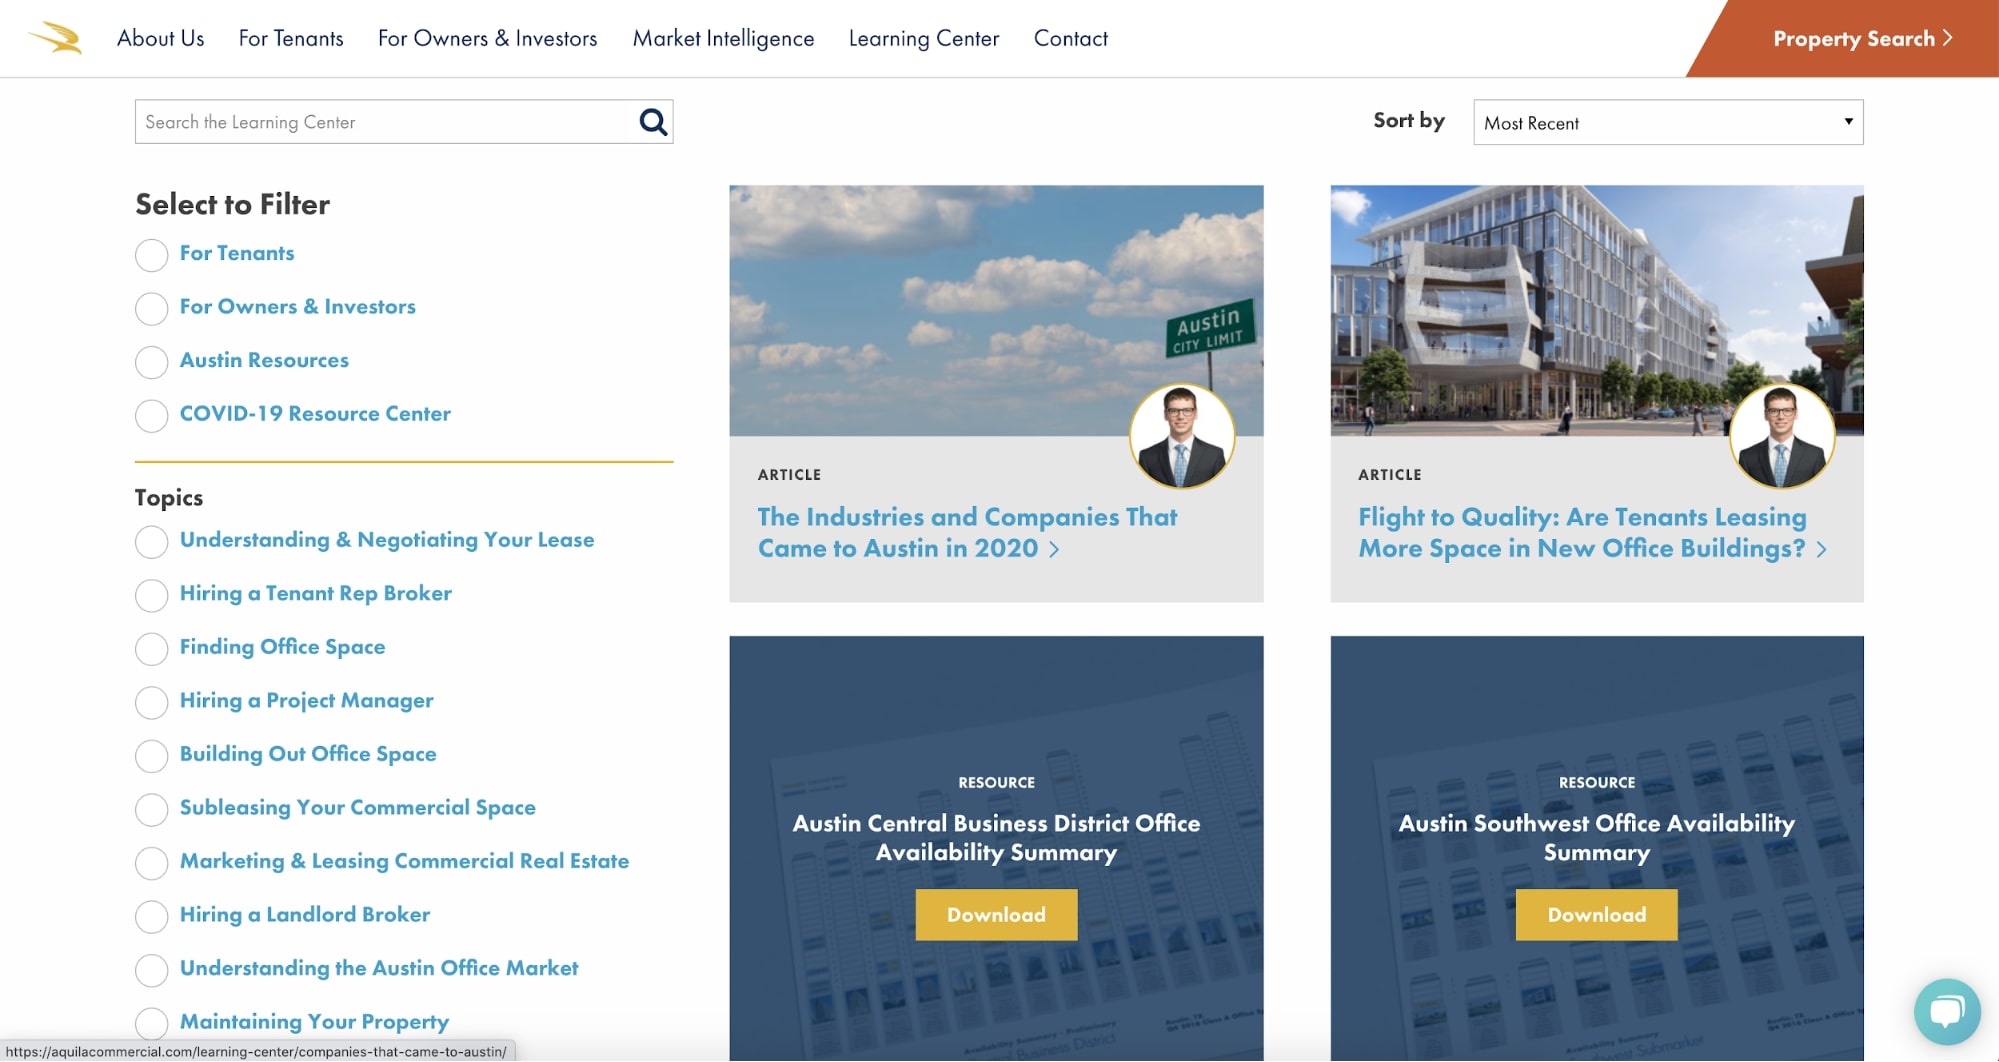Viewport: 1999px width, 1062px height.
Task: Toggle Maintaining Your Property topic radio
Action: [151, 1024]
